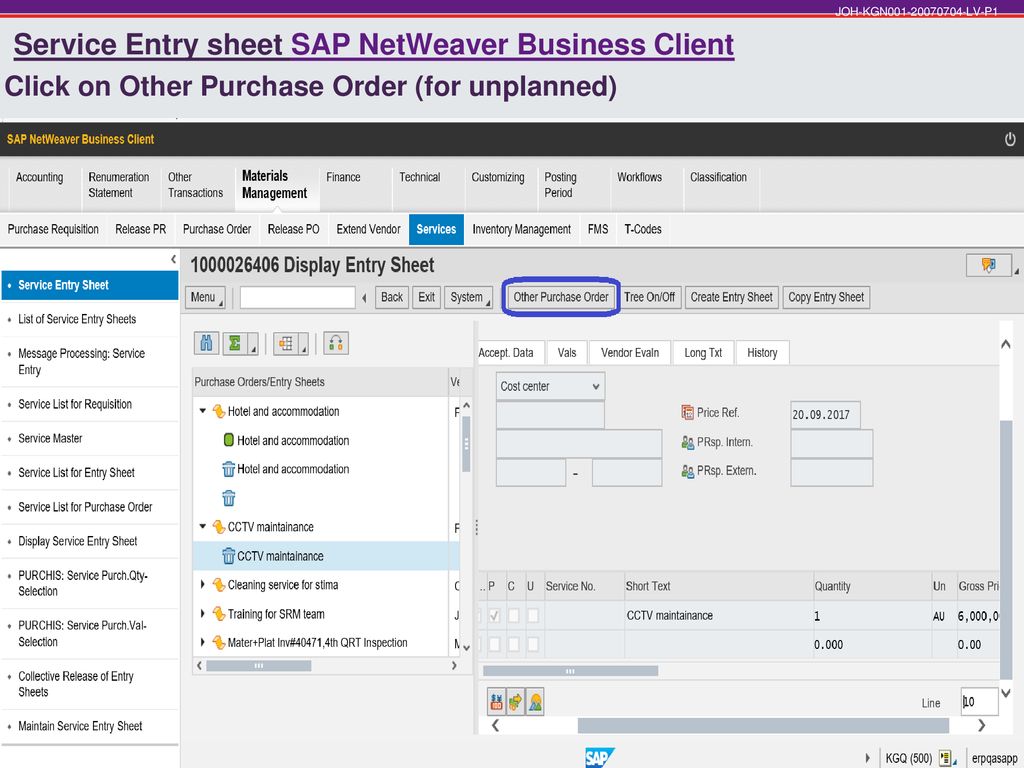The height and width of the screenshot is (768, 1024).
Task: Collapse the left navigation panel chevron
Action: (173, 259)
